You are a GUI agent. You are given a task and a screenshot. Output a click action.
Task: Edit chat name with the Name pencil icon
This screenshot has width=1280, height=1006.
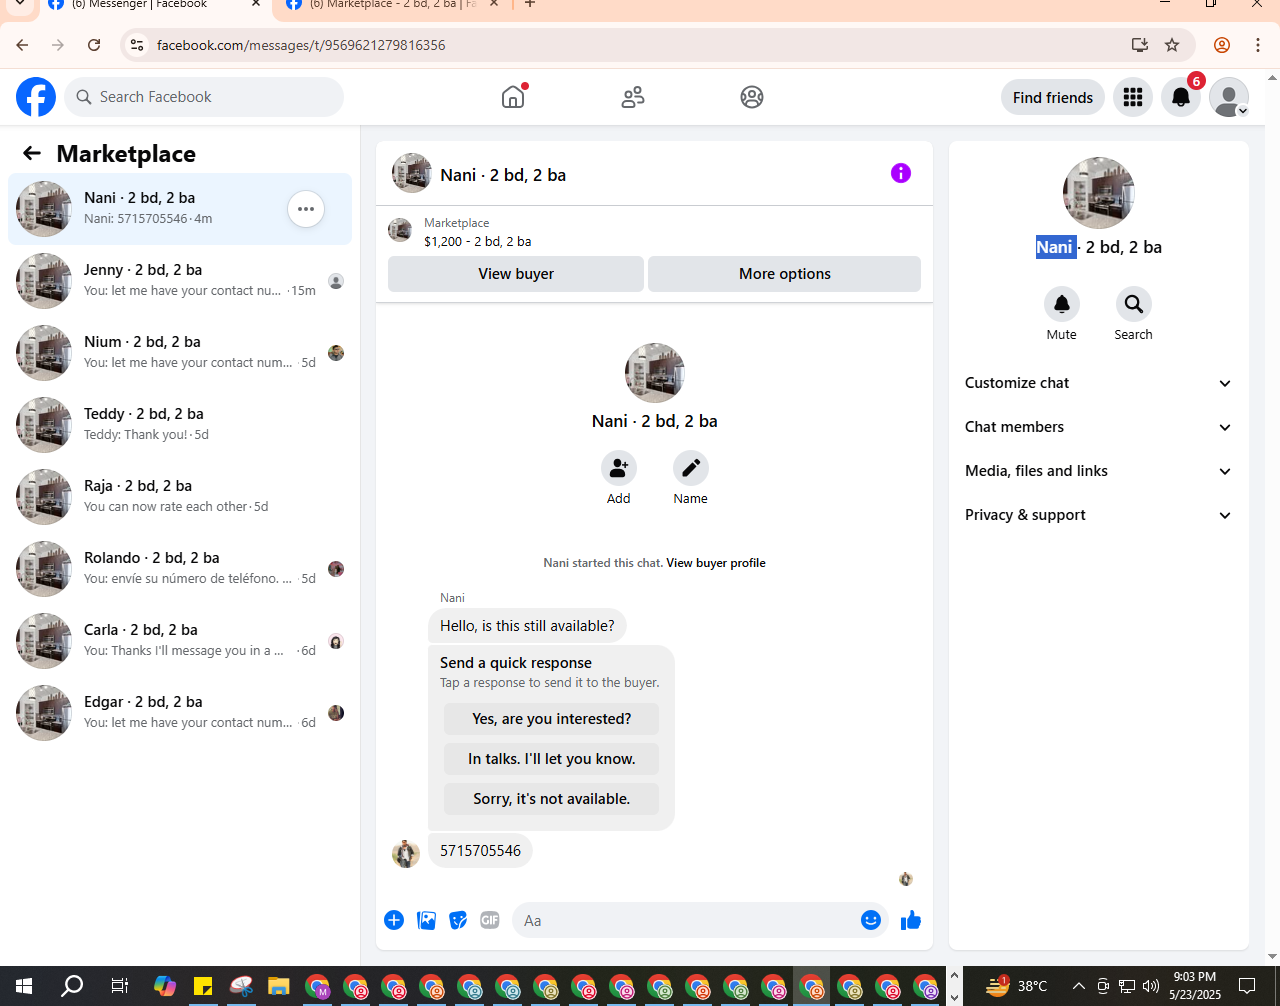tap(691, 468)
